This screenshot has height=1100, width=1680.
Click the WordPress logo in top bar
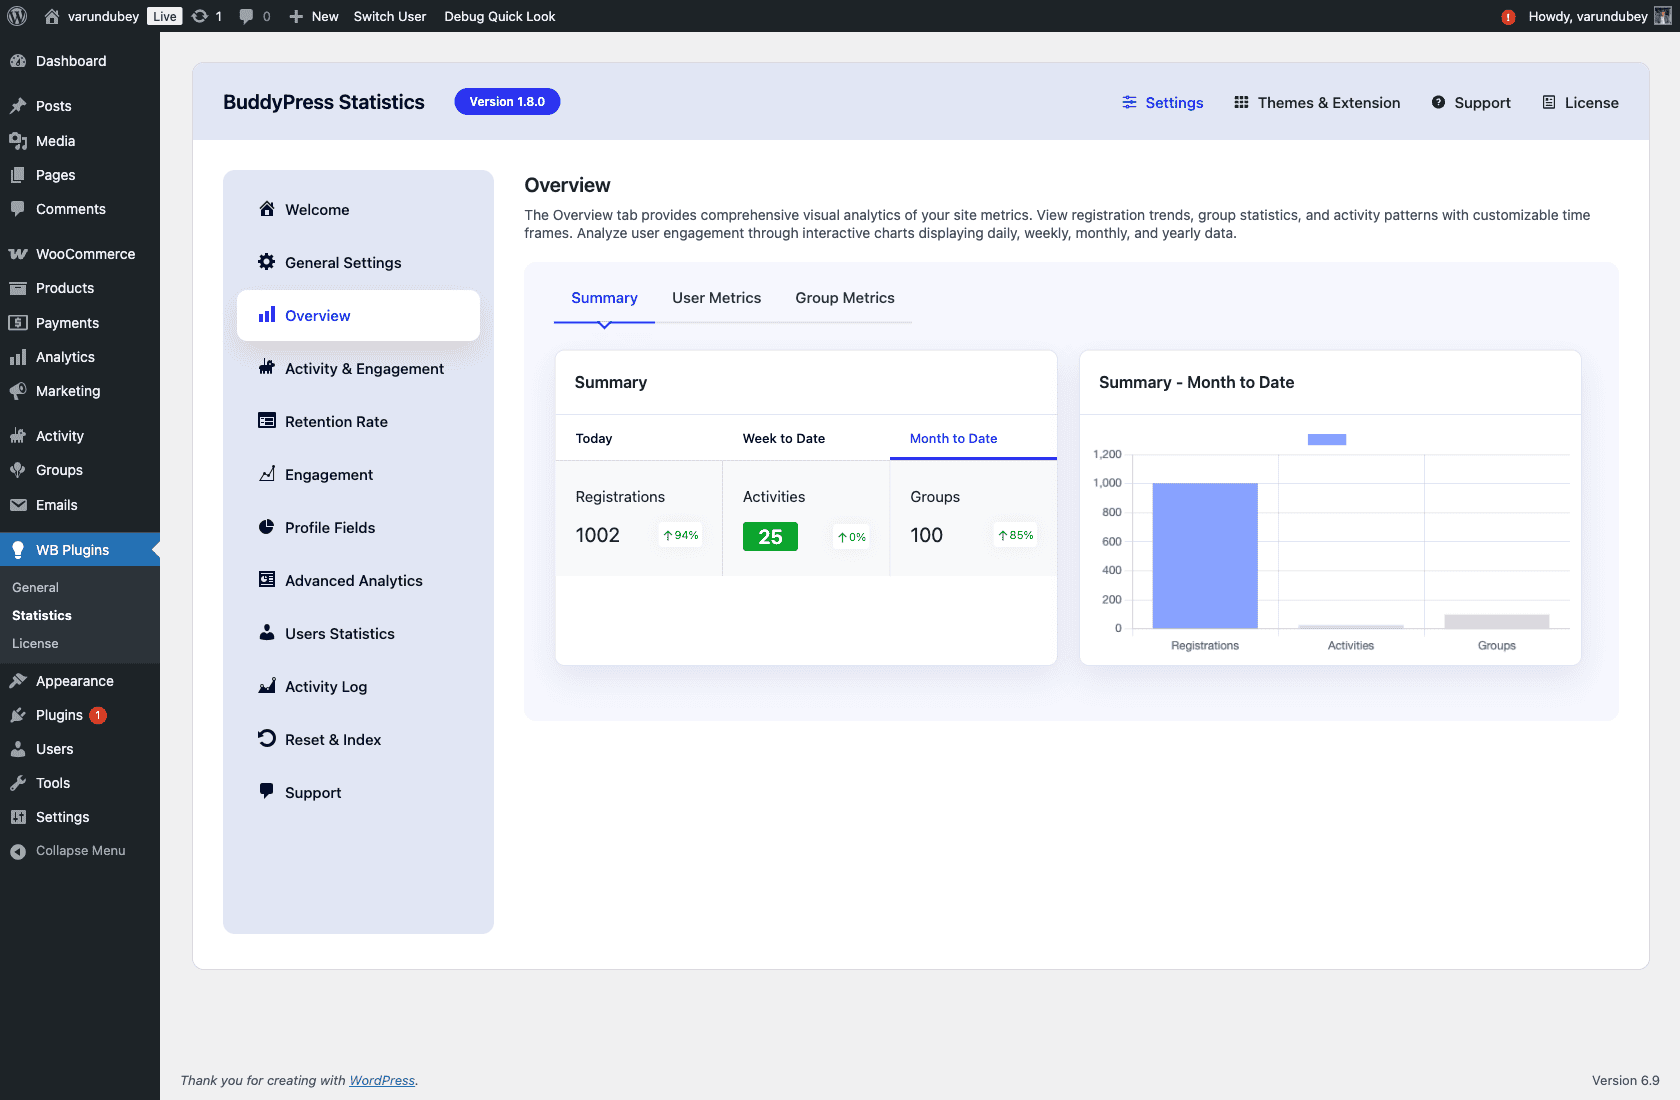(x=16, y=16)
